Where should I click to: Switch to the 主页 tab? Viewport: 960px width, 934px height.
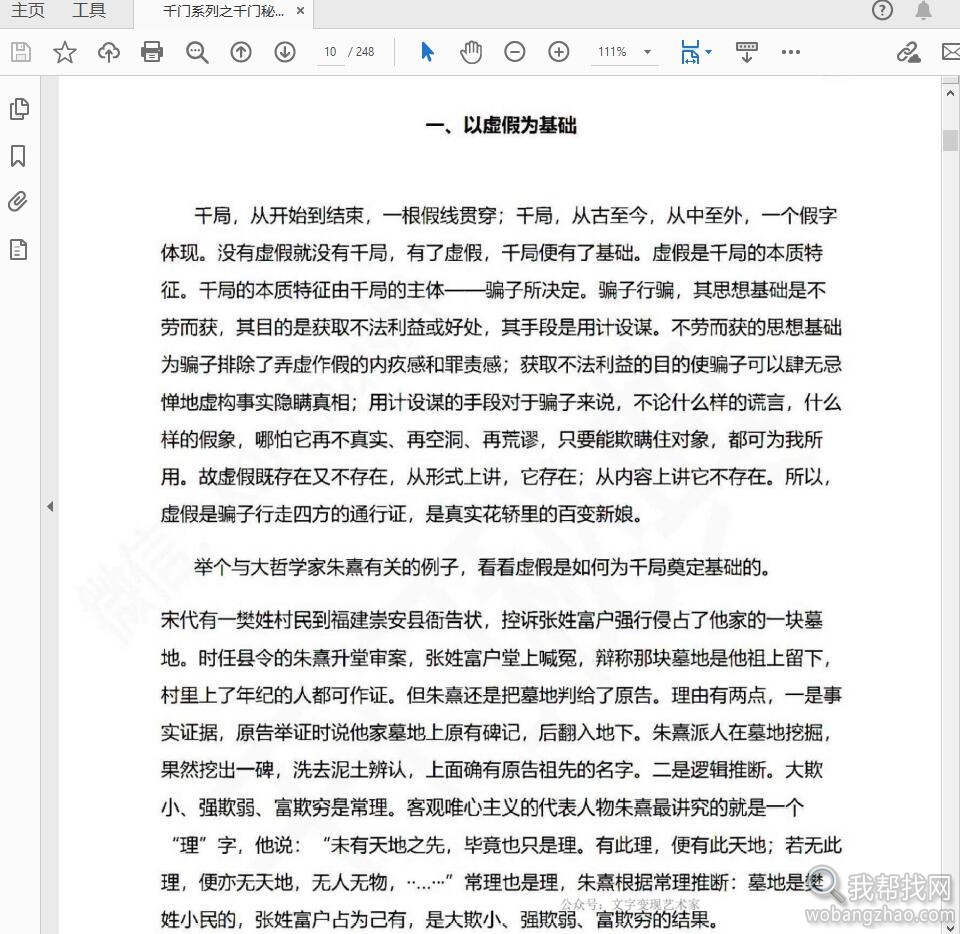[28, 10]
